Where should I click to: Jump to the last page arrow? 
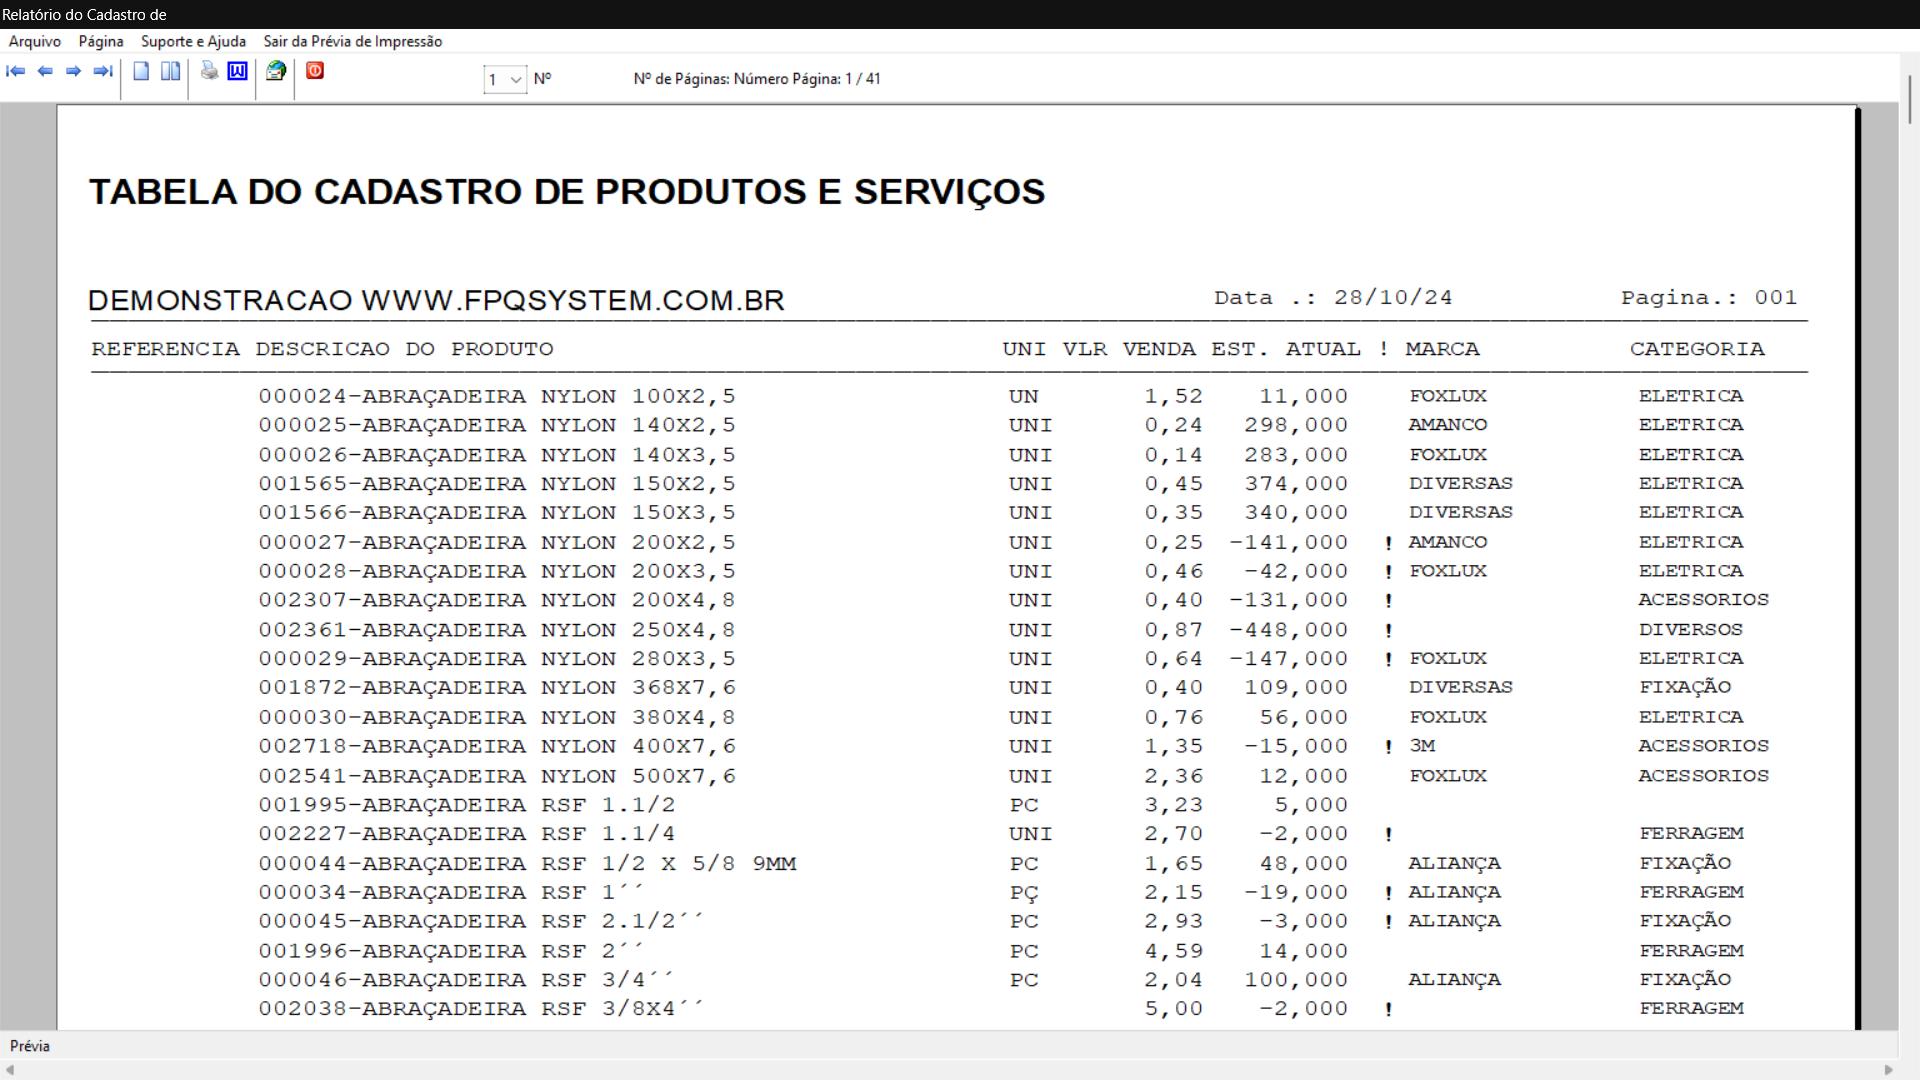tap(102, 71)
